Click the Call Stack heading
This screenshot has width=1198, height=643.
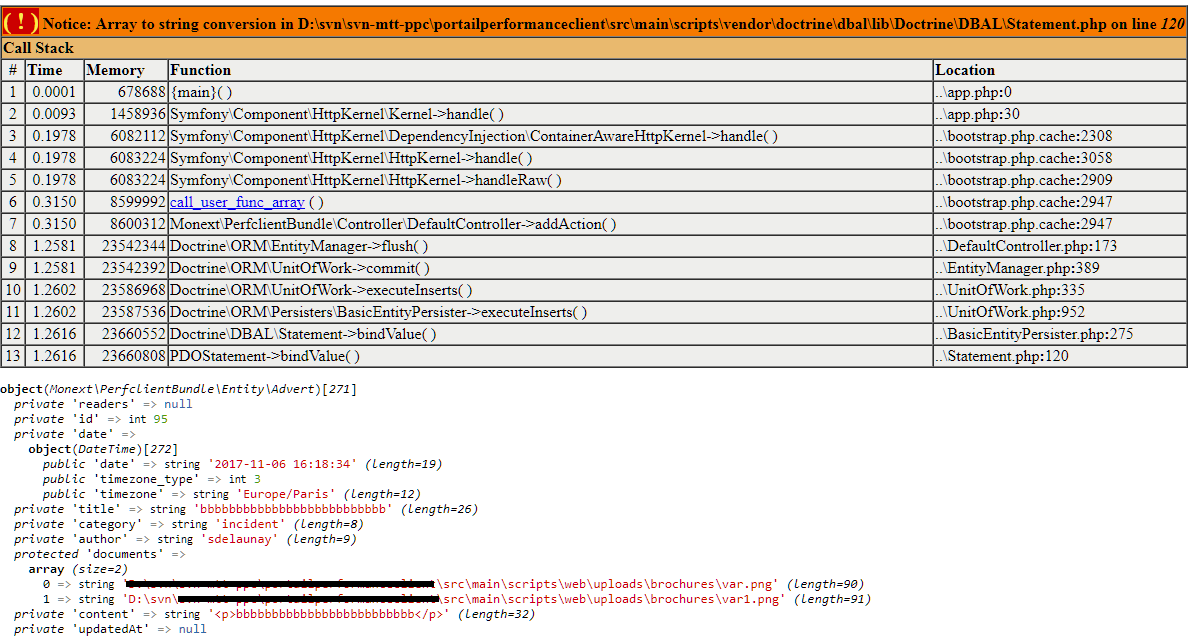click(39, 48)
